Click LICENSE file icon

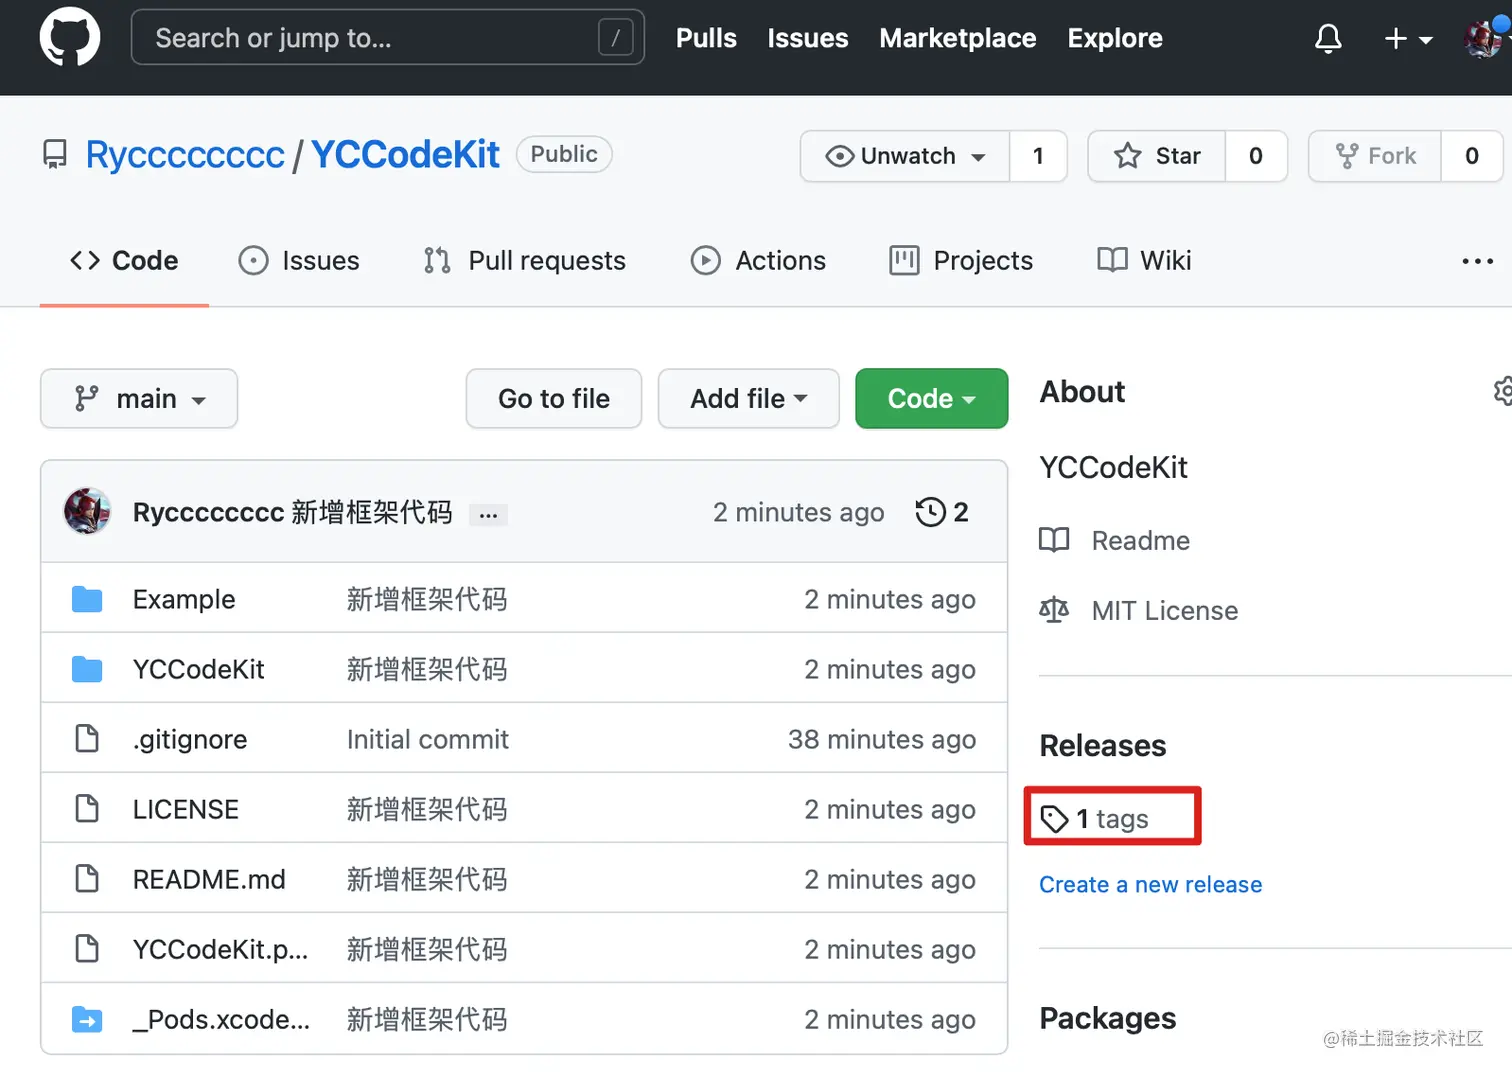coord(87,809)
